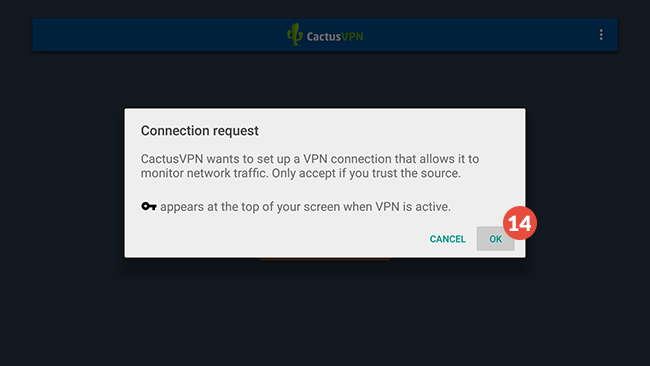
Task: Click the 'appears at the top' note
Action: point(305,206)
